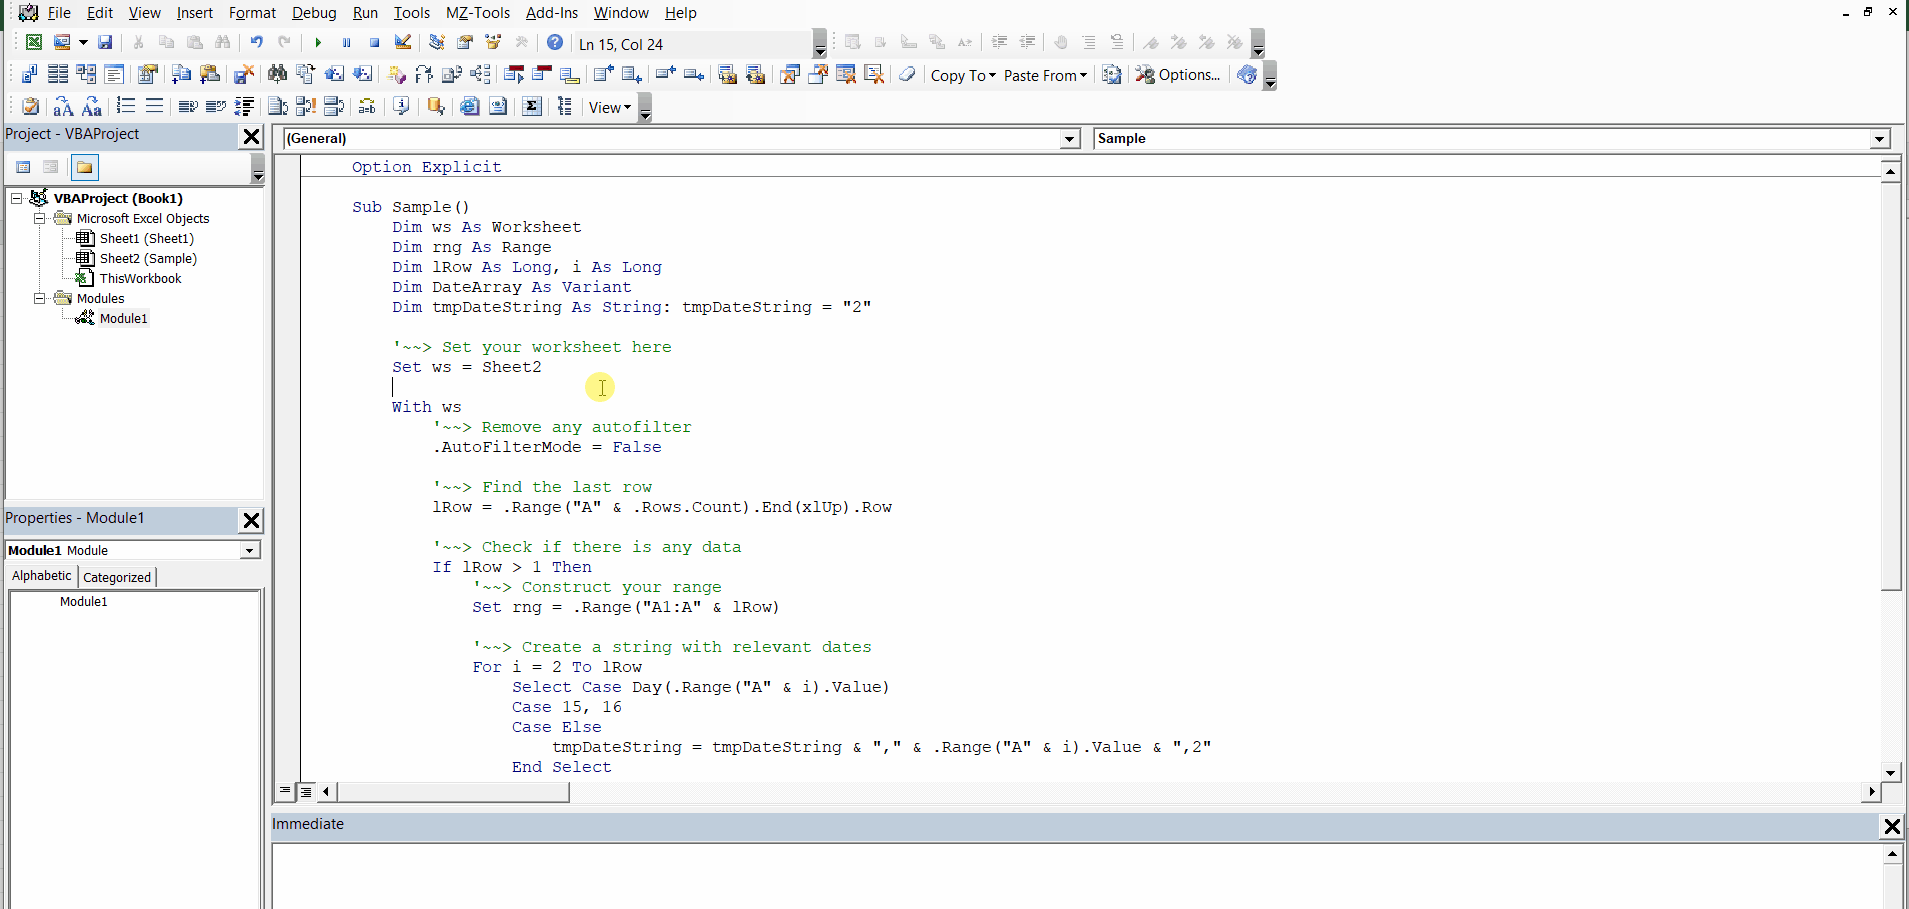Click the Internet Explorer globe icon in the toolbar
Image resolution: width=1909 pixels, height=909 pixels.
tap(470, 106)
